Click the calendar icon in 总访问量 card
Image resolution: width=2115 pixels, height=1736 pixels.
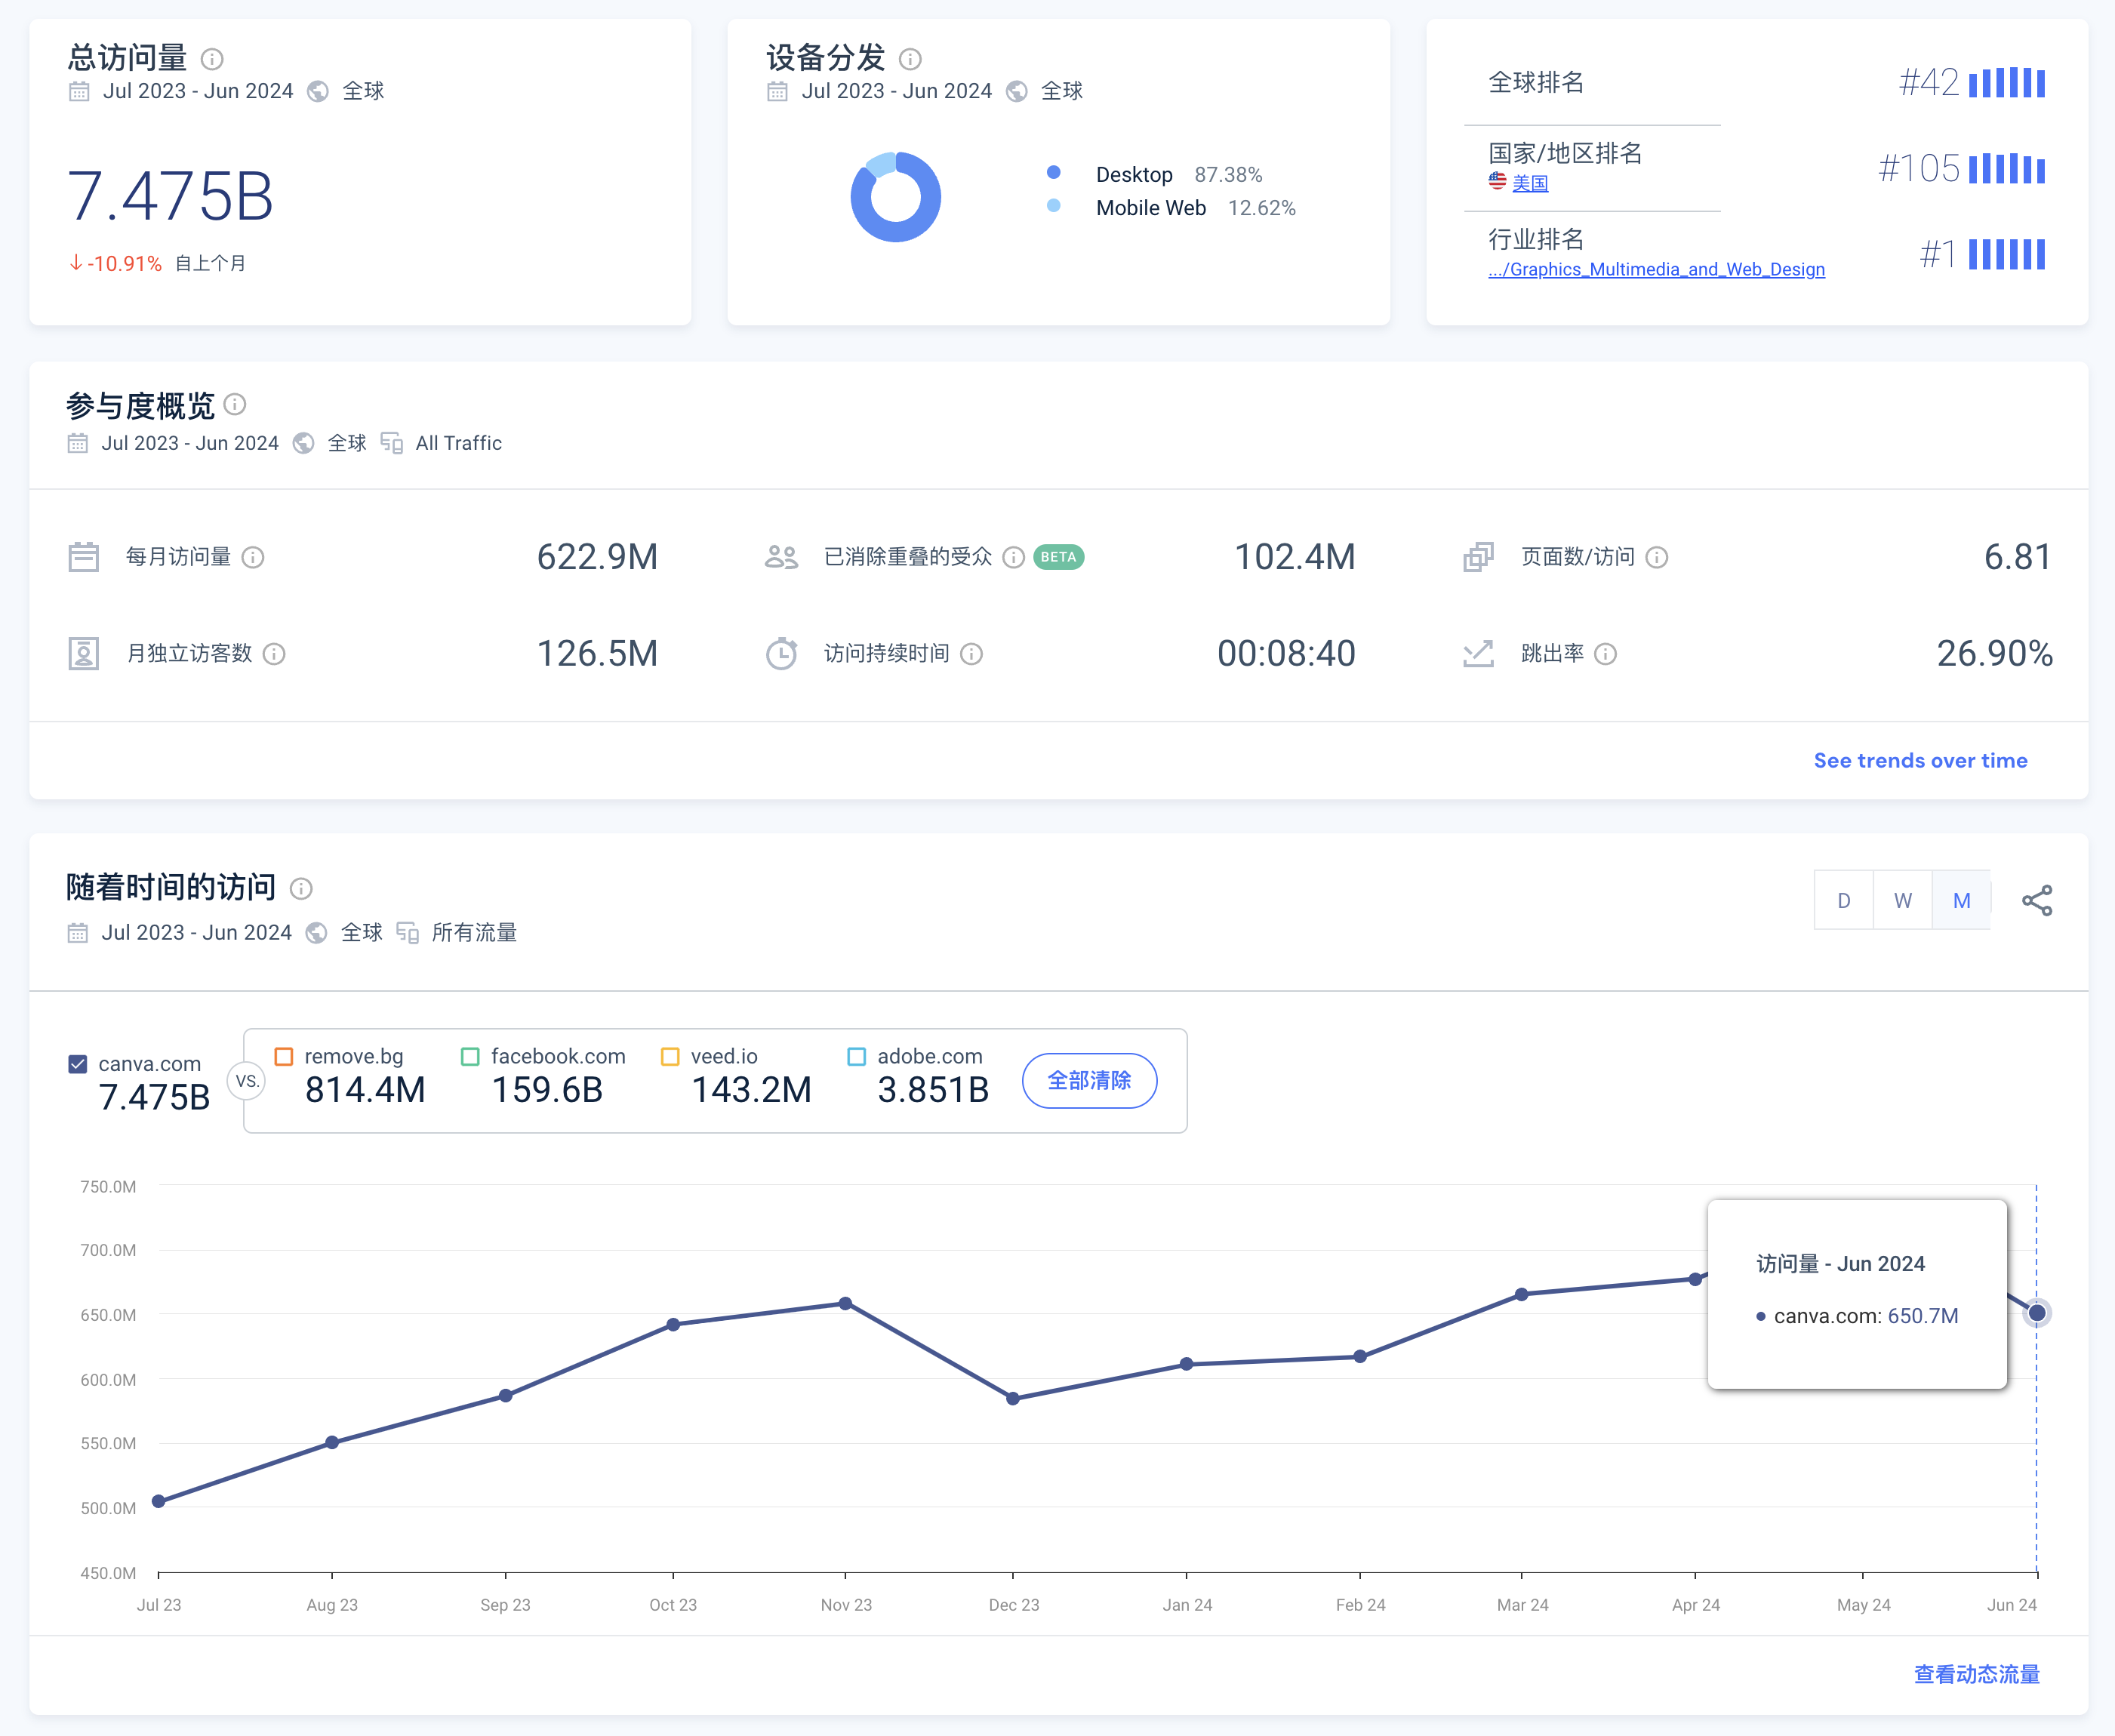pyautogui.click(x=79, y=92)
